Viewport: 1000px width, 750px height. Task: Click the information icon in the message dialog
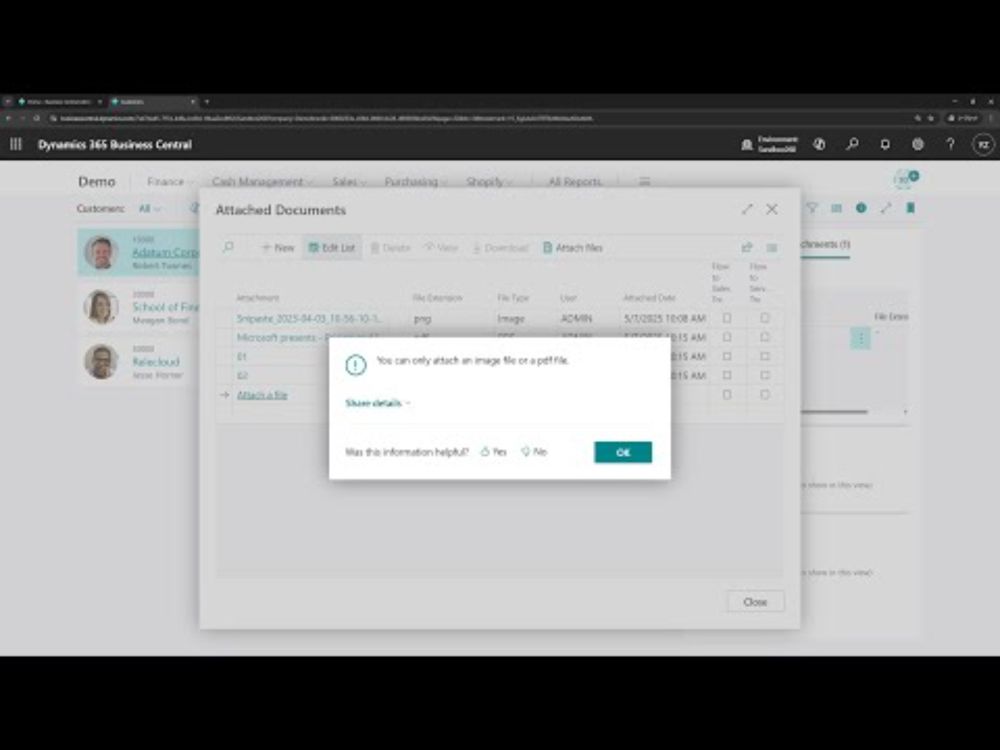coord(356,365)
